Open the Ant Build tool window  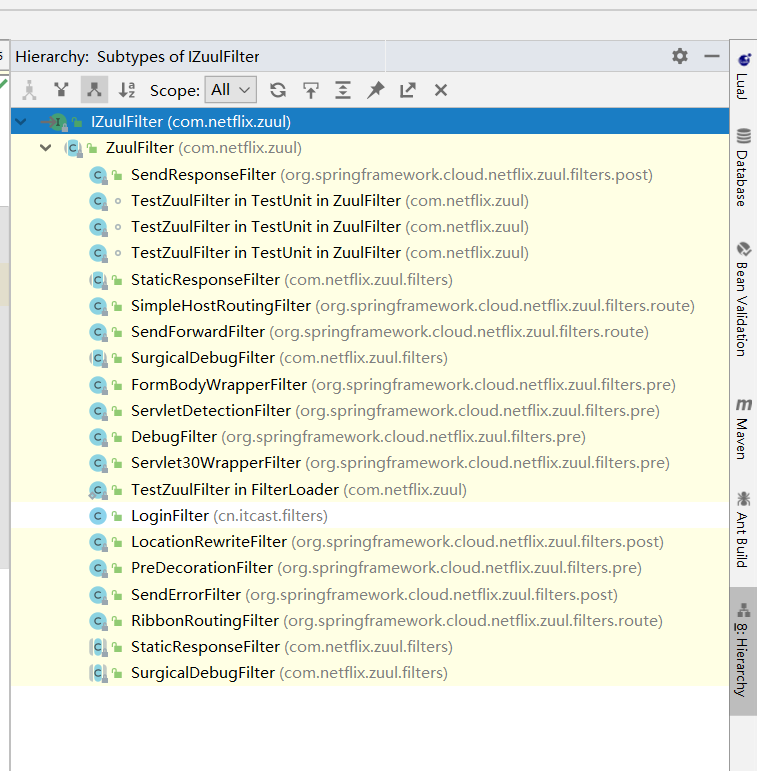743,529
